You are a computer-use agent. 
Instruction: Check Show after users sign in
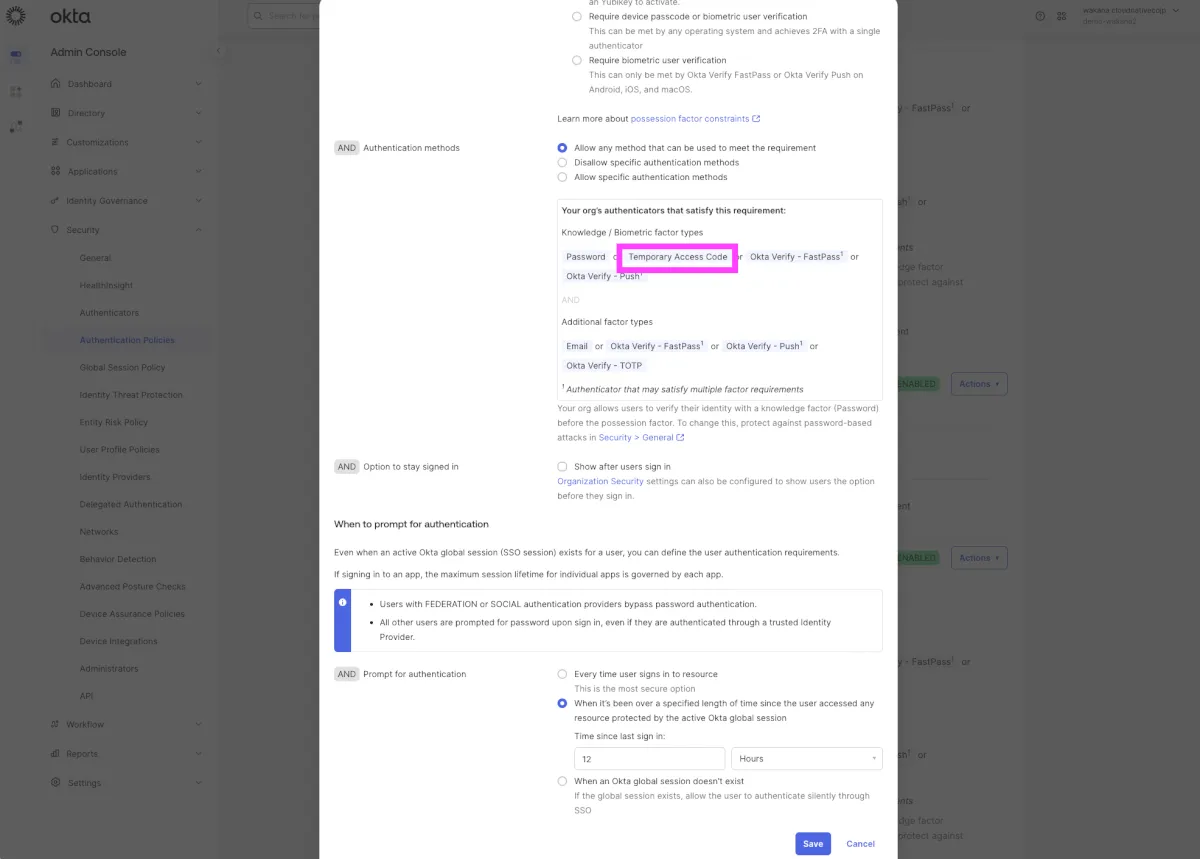point(562,466)
